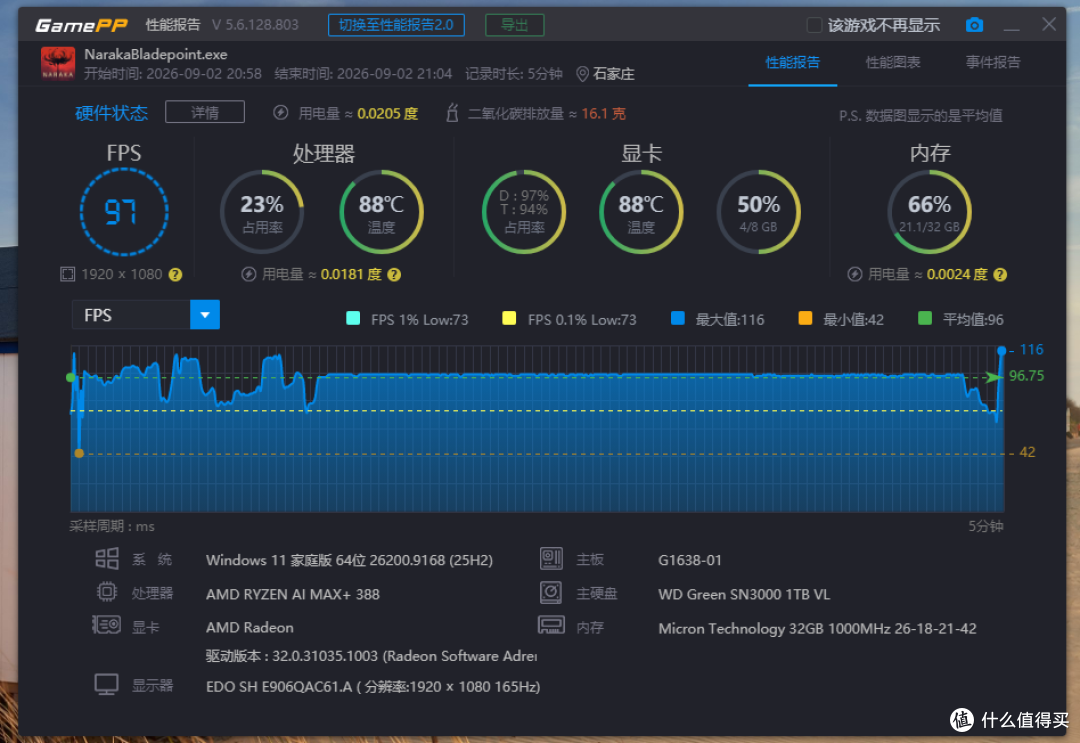
Task: Click the orange 最小值 legend swatch
Action: coord(804,318)
